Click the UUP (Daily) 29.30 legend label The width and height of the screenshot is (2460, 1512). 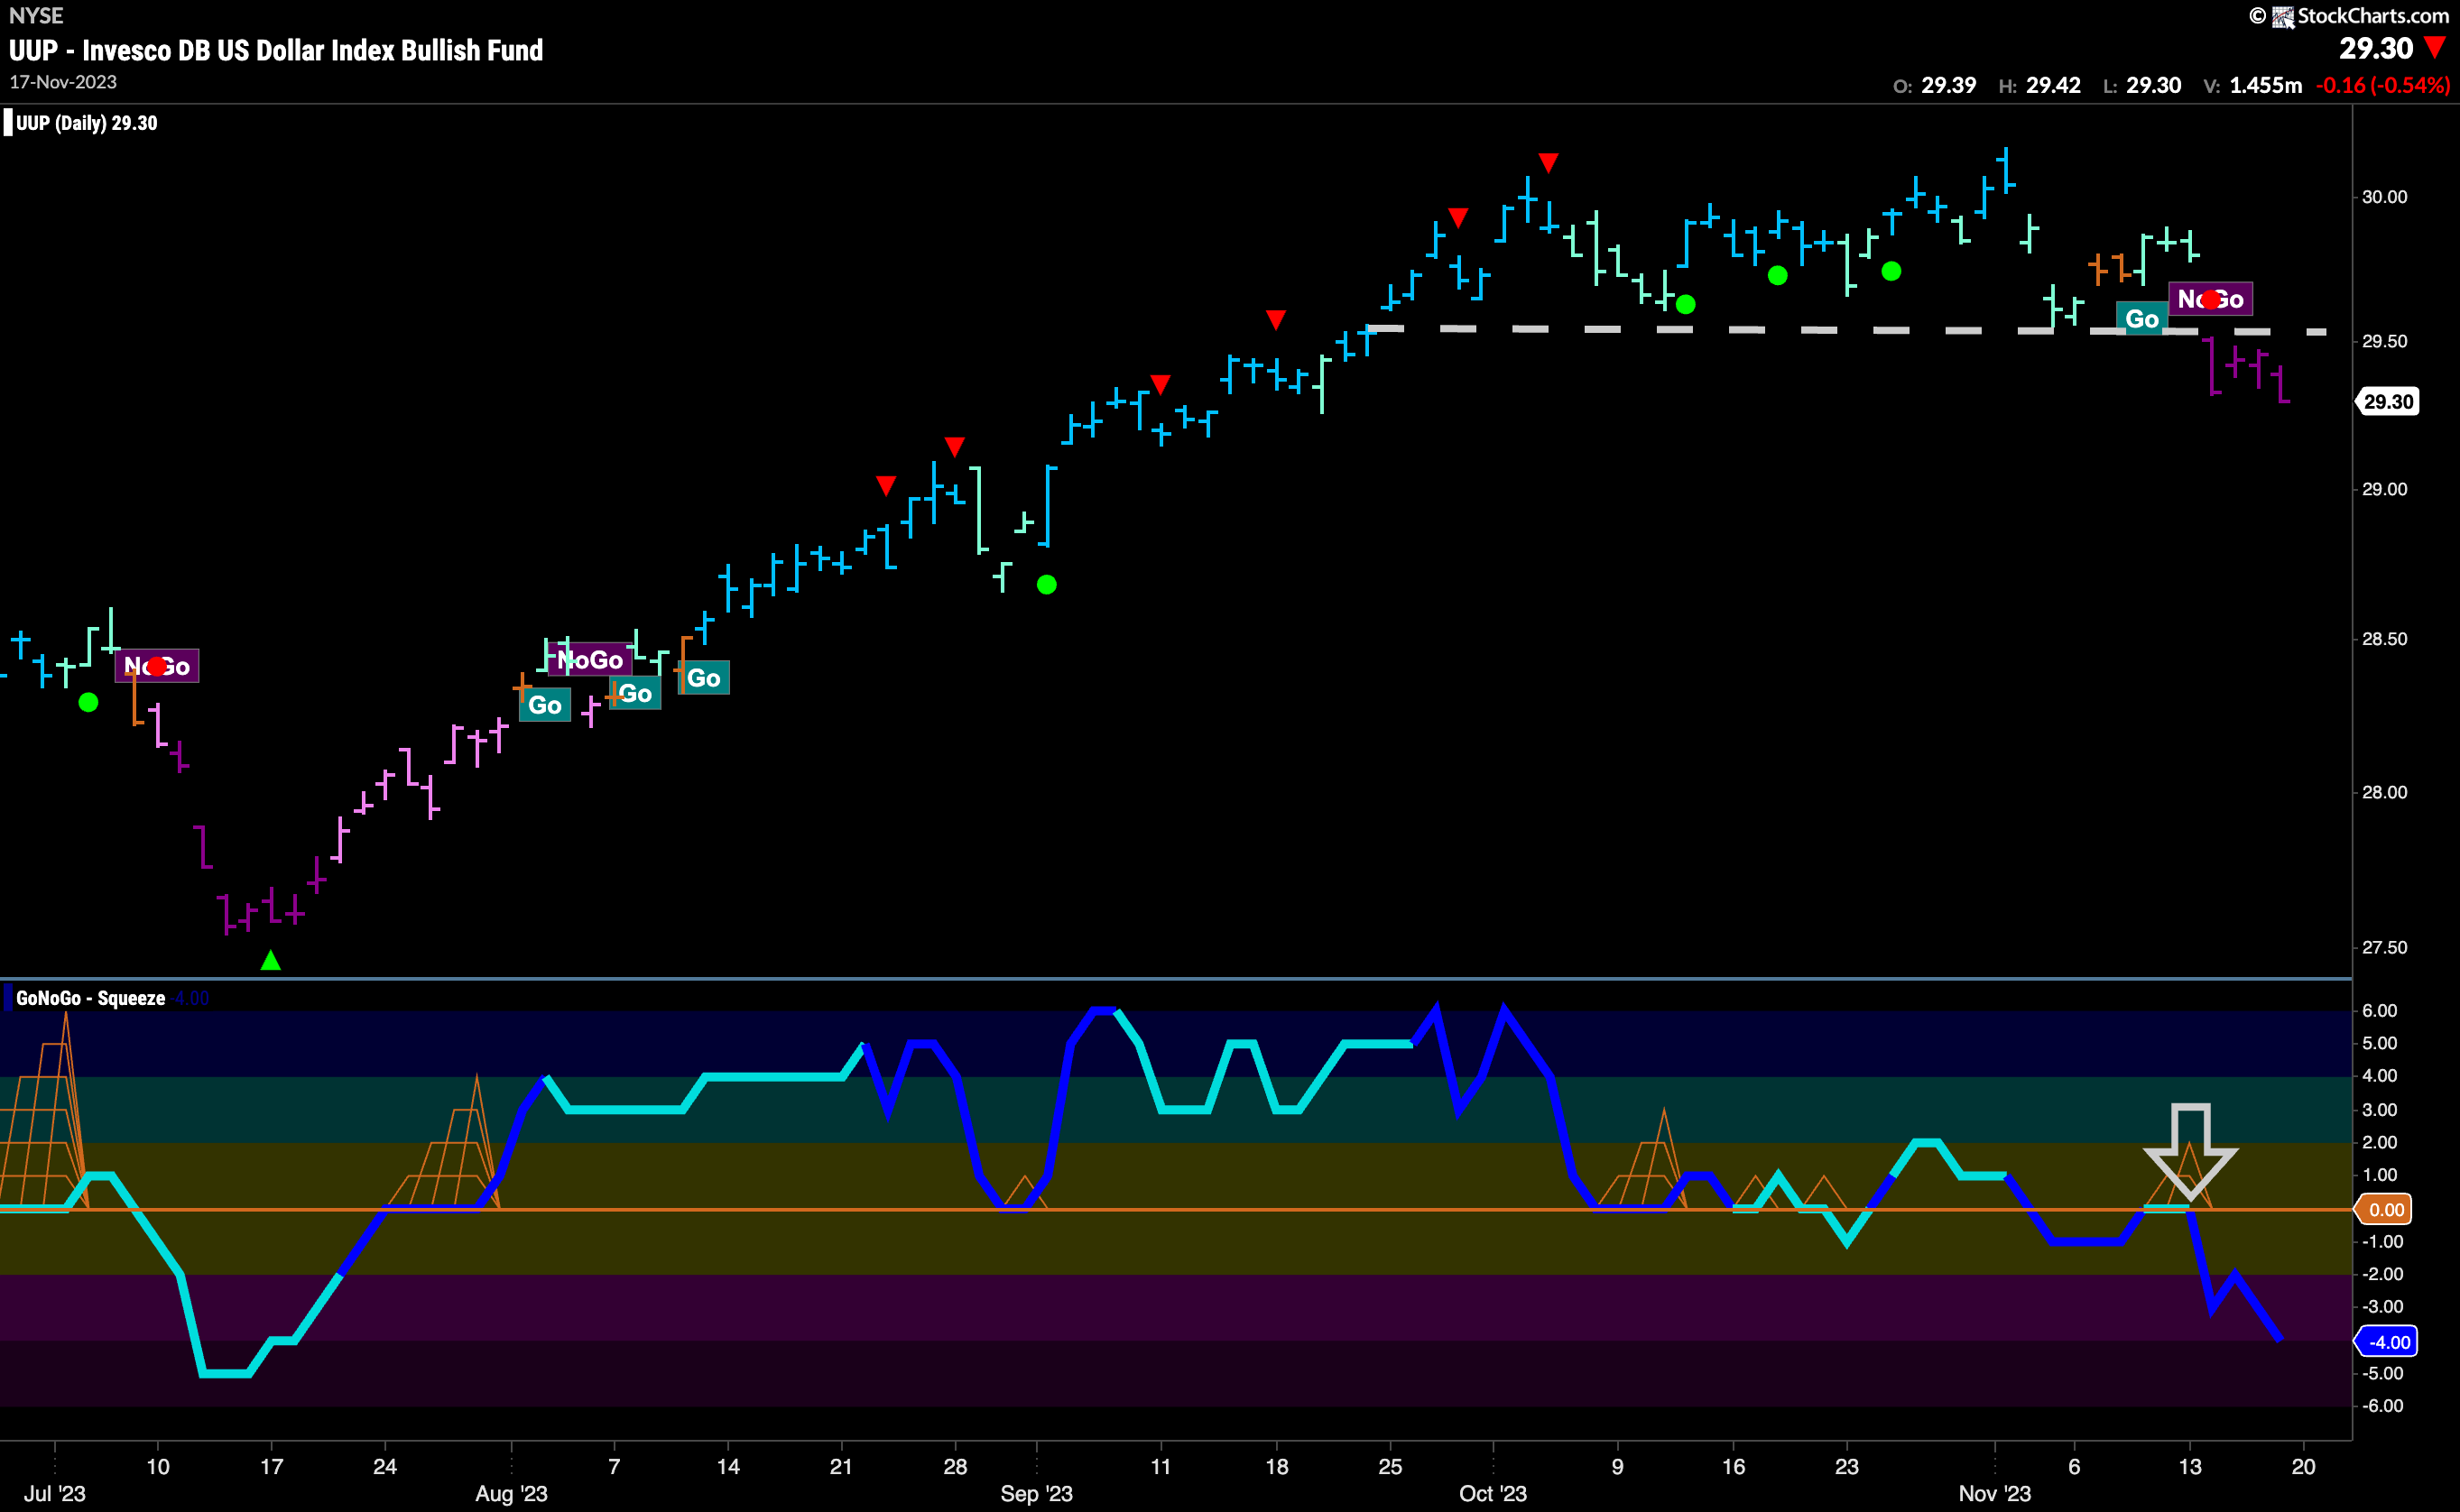click(86, 123)
